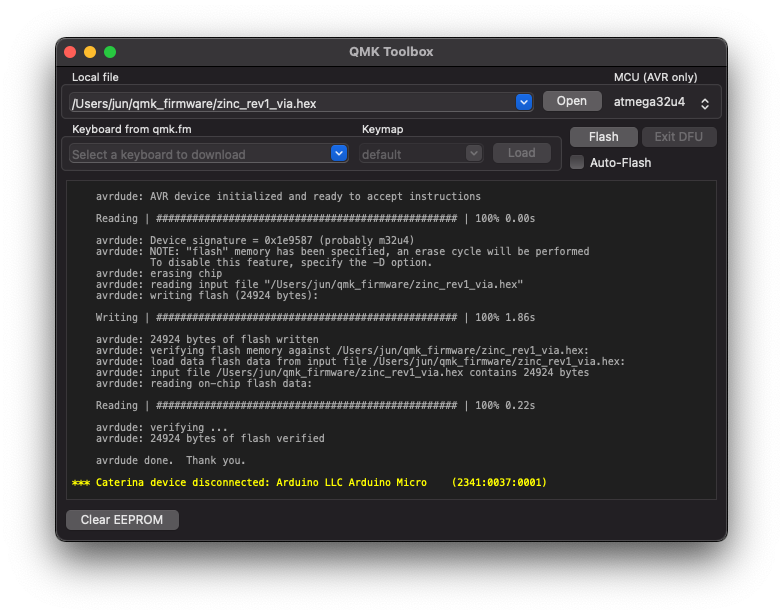Close the QMK Toolbox window

[70, 52]
